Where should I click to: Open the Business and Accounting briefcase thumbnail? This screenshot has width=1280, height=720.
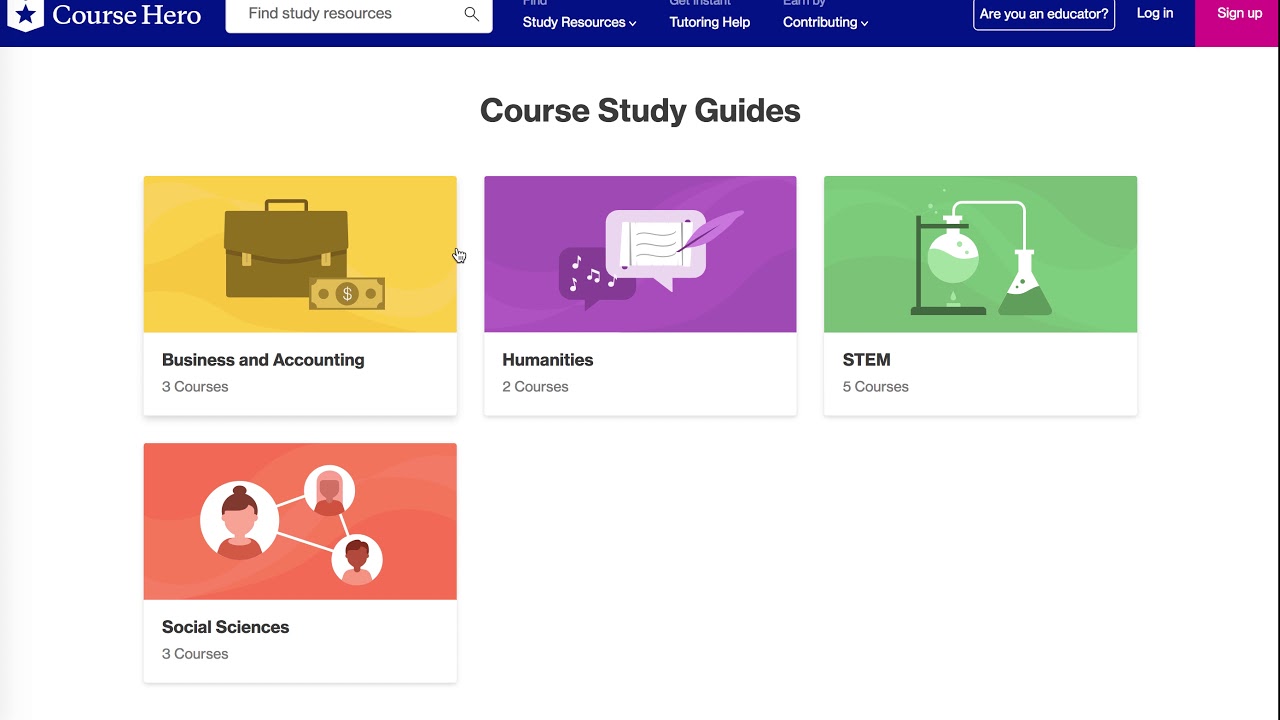pos(300,254)
